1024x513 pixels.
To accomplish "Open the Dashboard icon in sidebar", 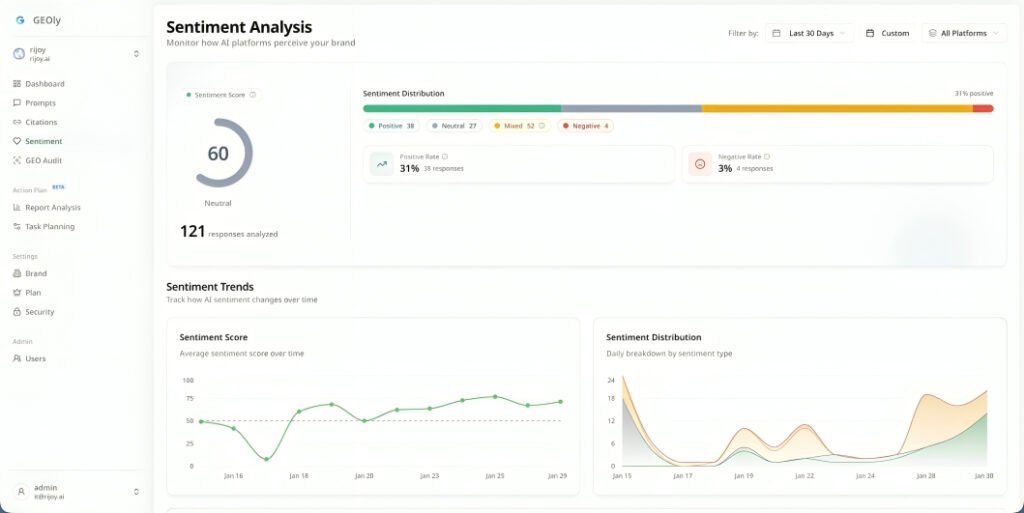I will pos(17,84).
